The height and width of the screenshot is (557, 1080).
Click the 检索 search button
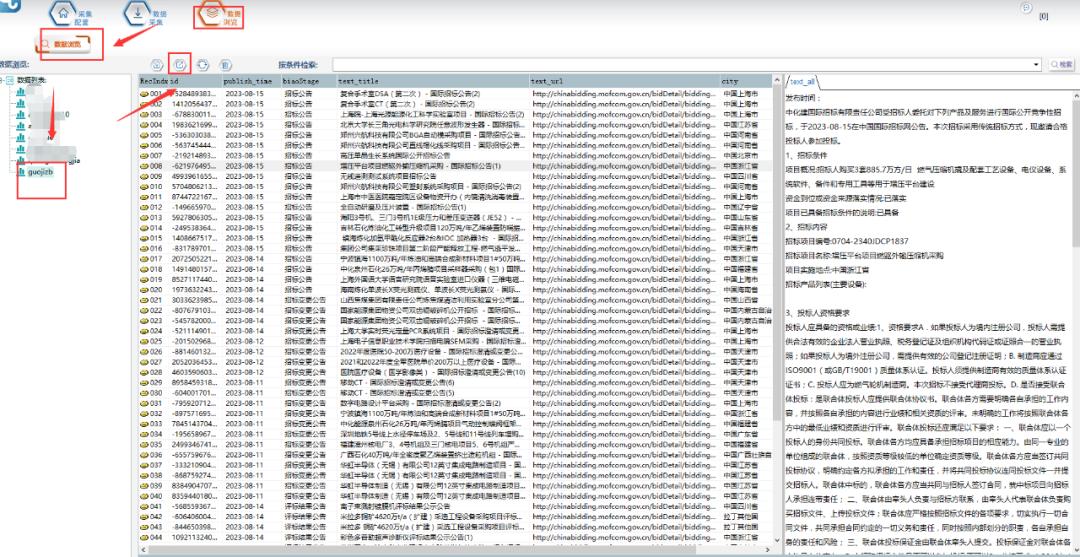pyautogui.click(x=1061, y=64)
